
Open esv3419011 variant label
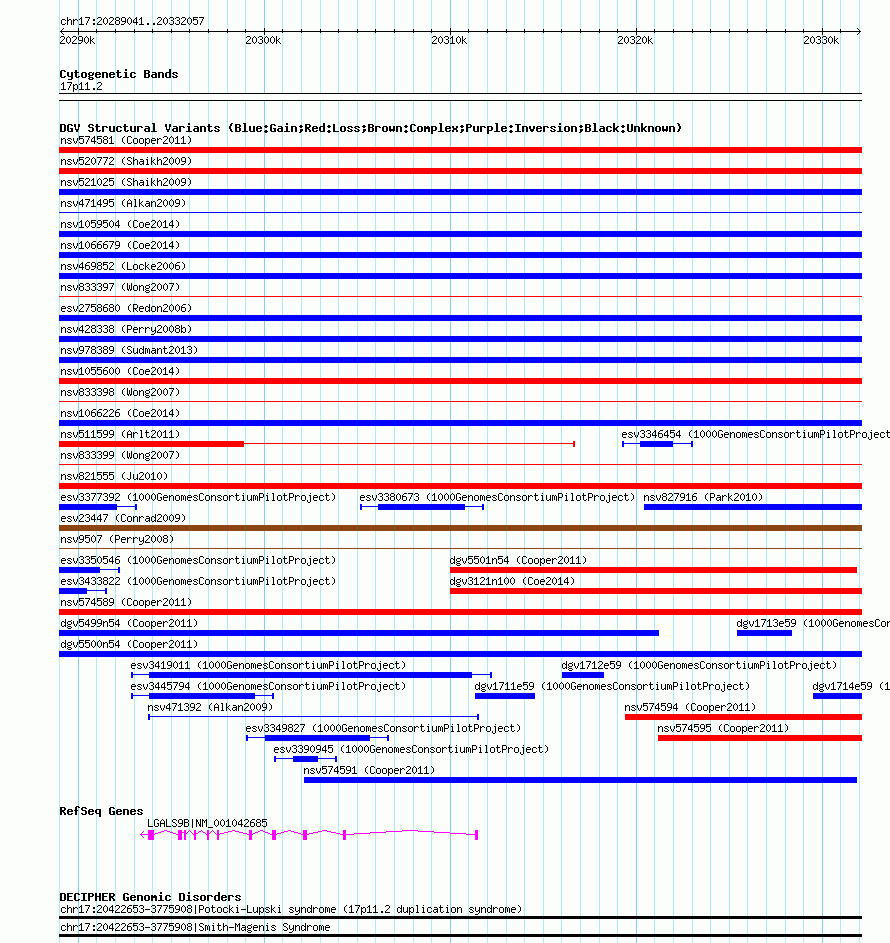[x=268, y=665]
